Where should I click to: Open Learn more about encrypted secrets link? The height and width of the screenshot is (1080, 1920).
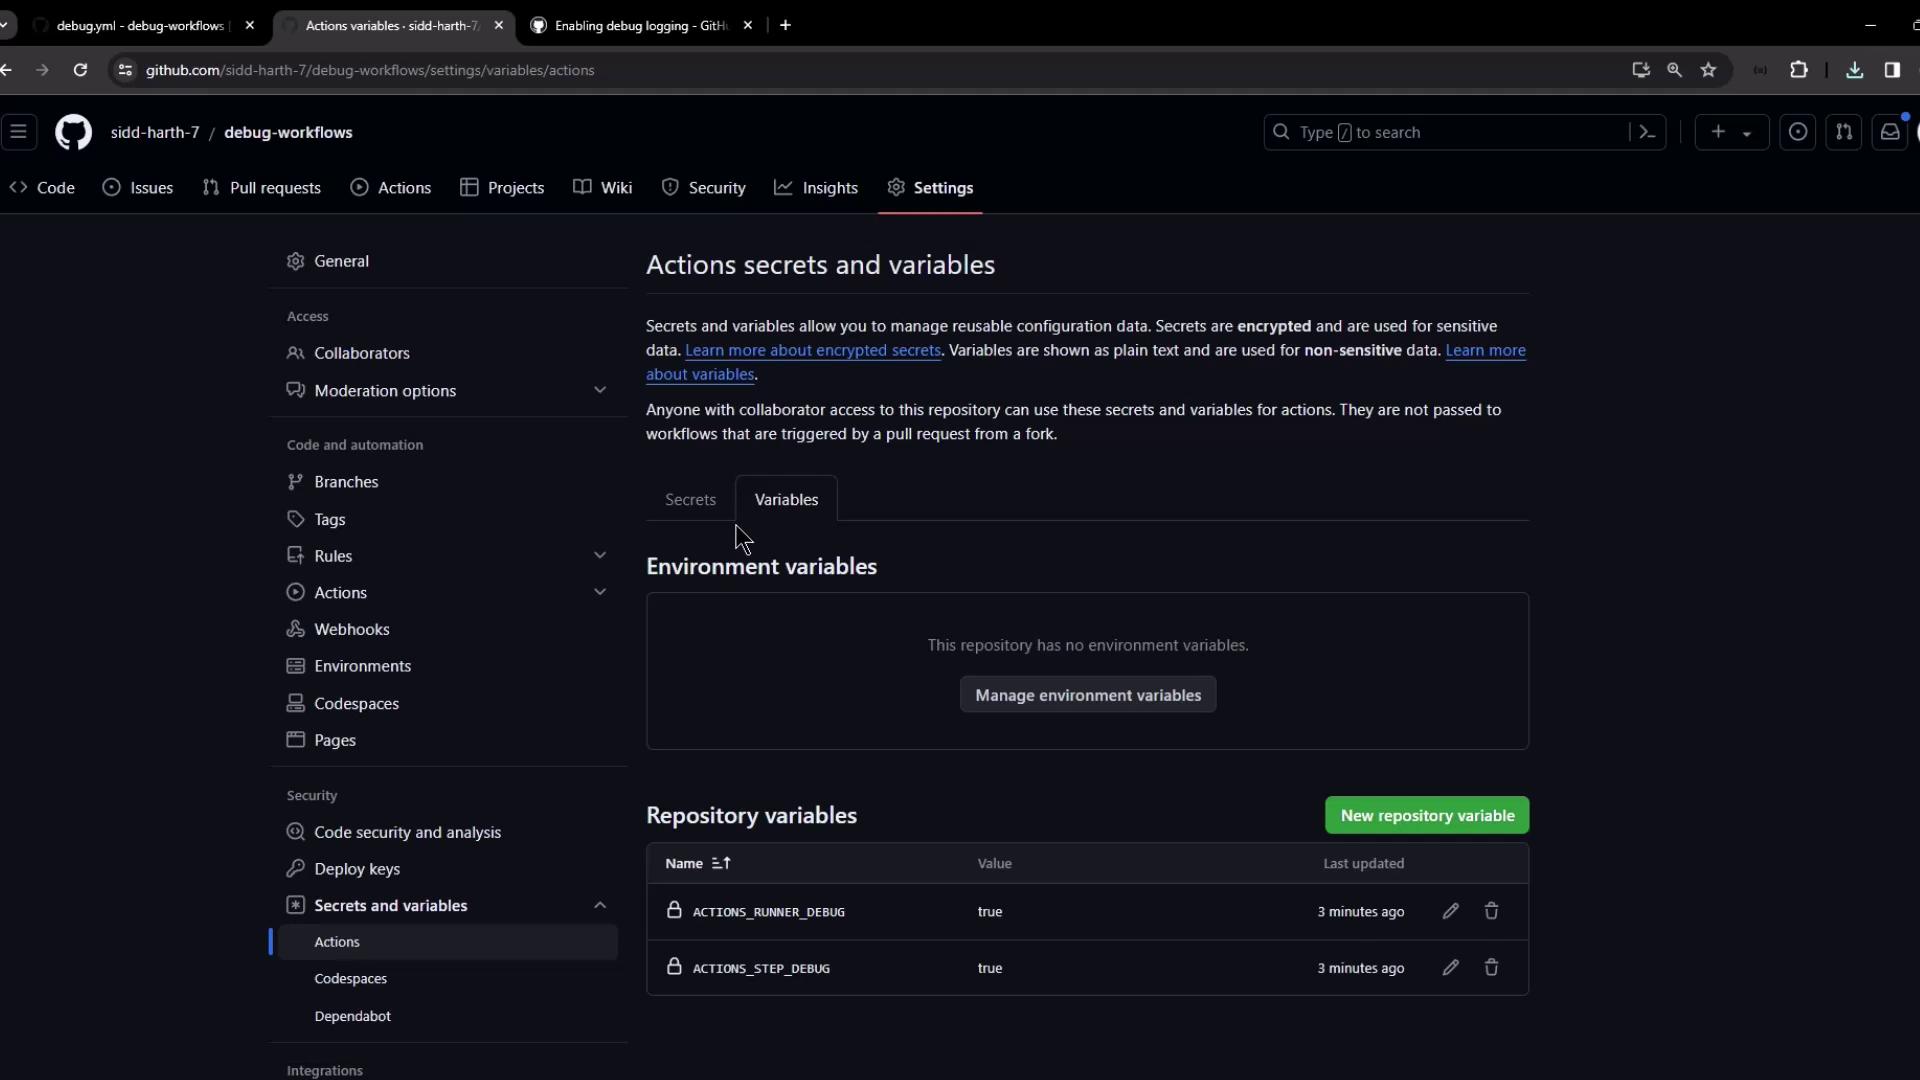tap(812, 350)
